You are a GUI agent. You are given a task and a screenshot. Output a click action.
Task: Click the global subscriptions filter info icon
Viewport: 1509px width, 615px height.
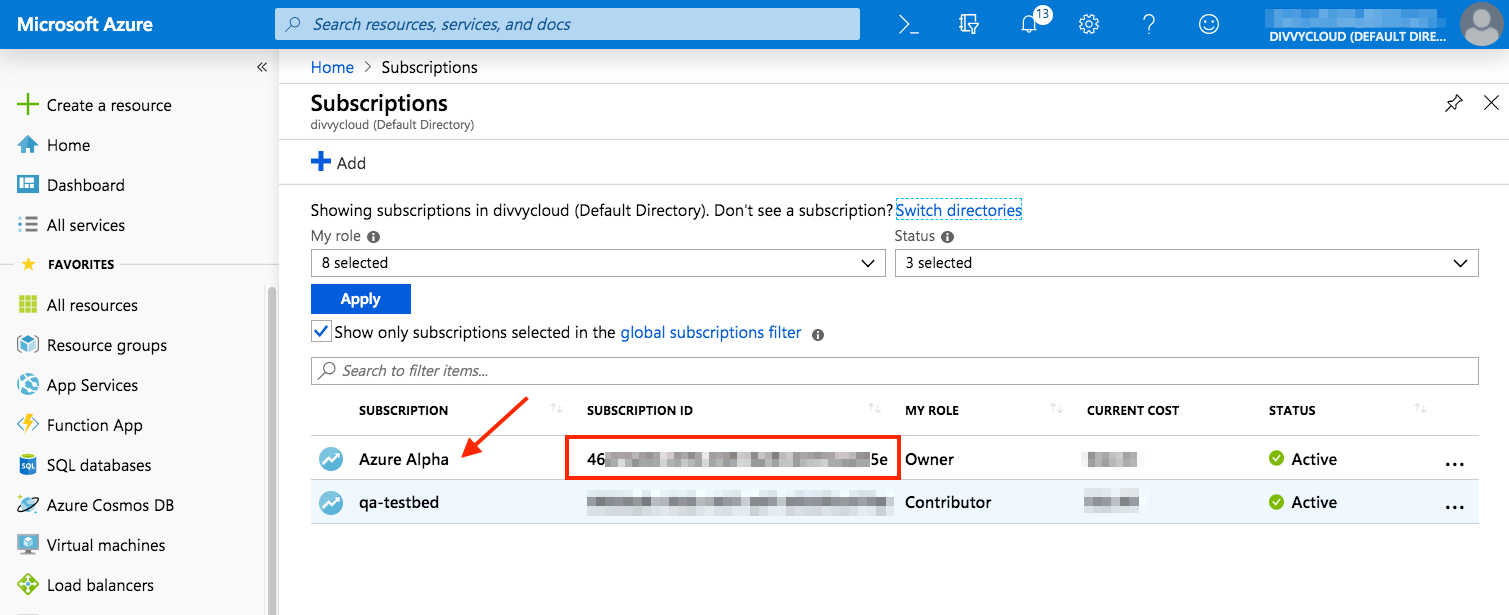point(818,334)
